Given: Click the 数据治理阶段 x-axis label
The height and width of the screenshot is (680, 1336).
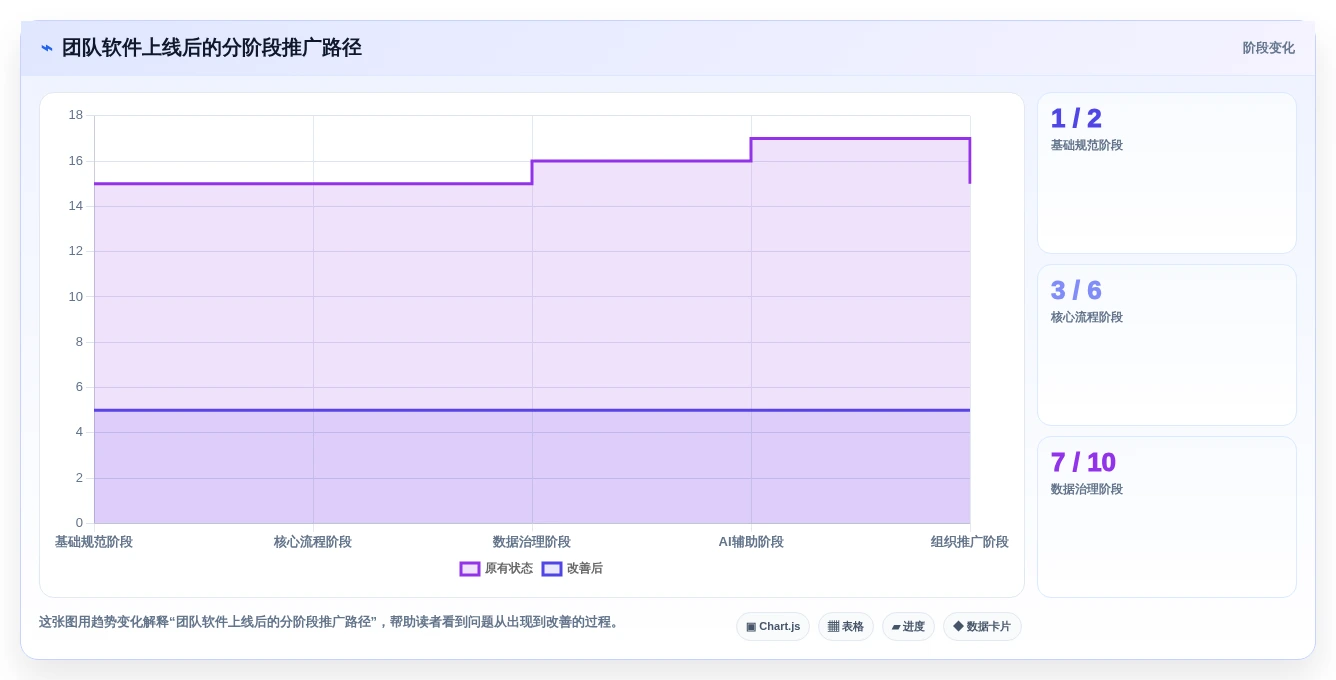Looking at the screenshot, I should point(532,542).
